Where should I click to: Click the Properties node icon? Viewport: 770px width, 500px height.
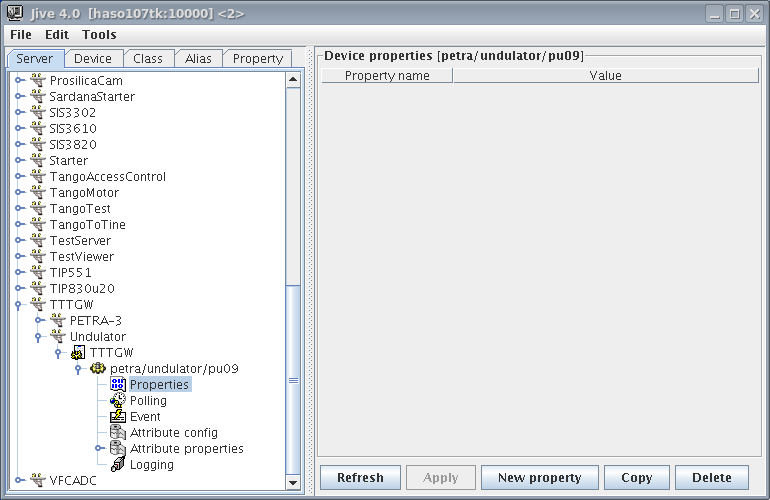pyautogui.click(x=118, y=384)
